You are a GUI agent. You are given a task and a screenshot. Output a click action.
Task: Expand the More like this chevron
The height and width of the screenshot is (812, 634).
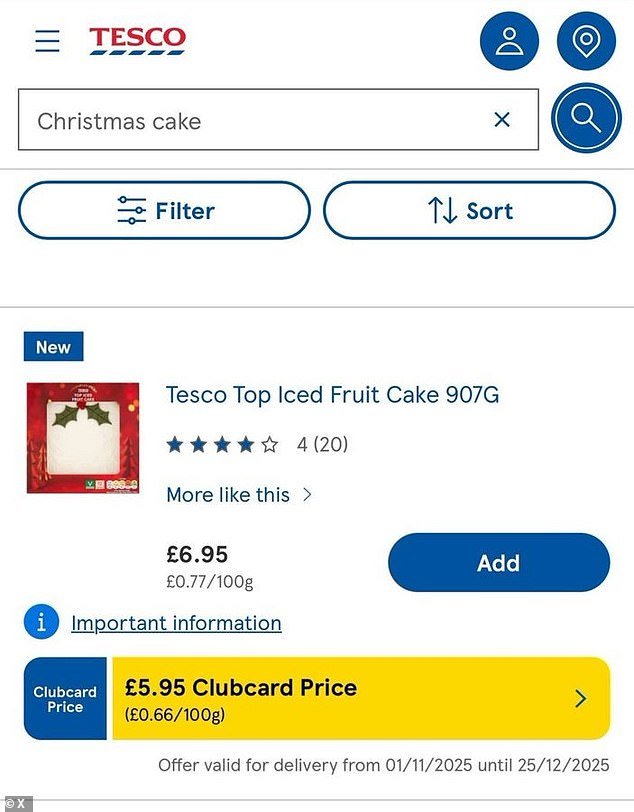307,495
